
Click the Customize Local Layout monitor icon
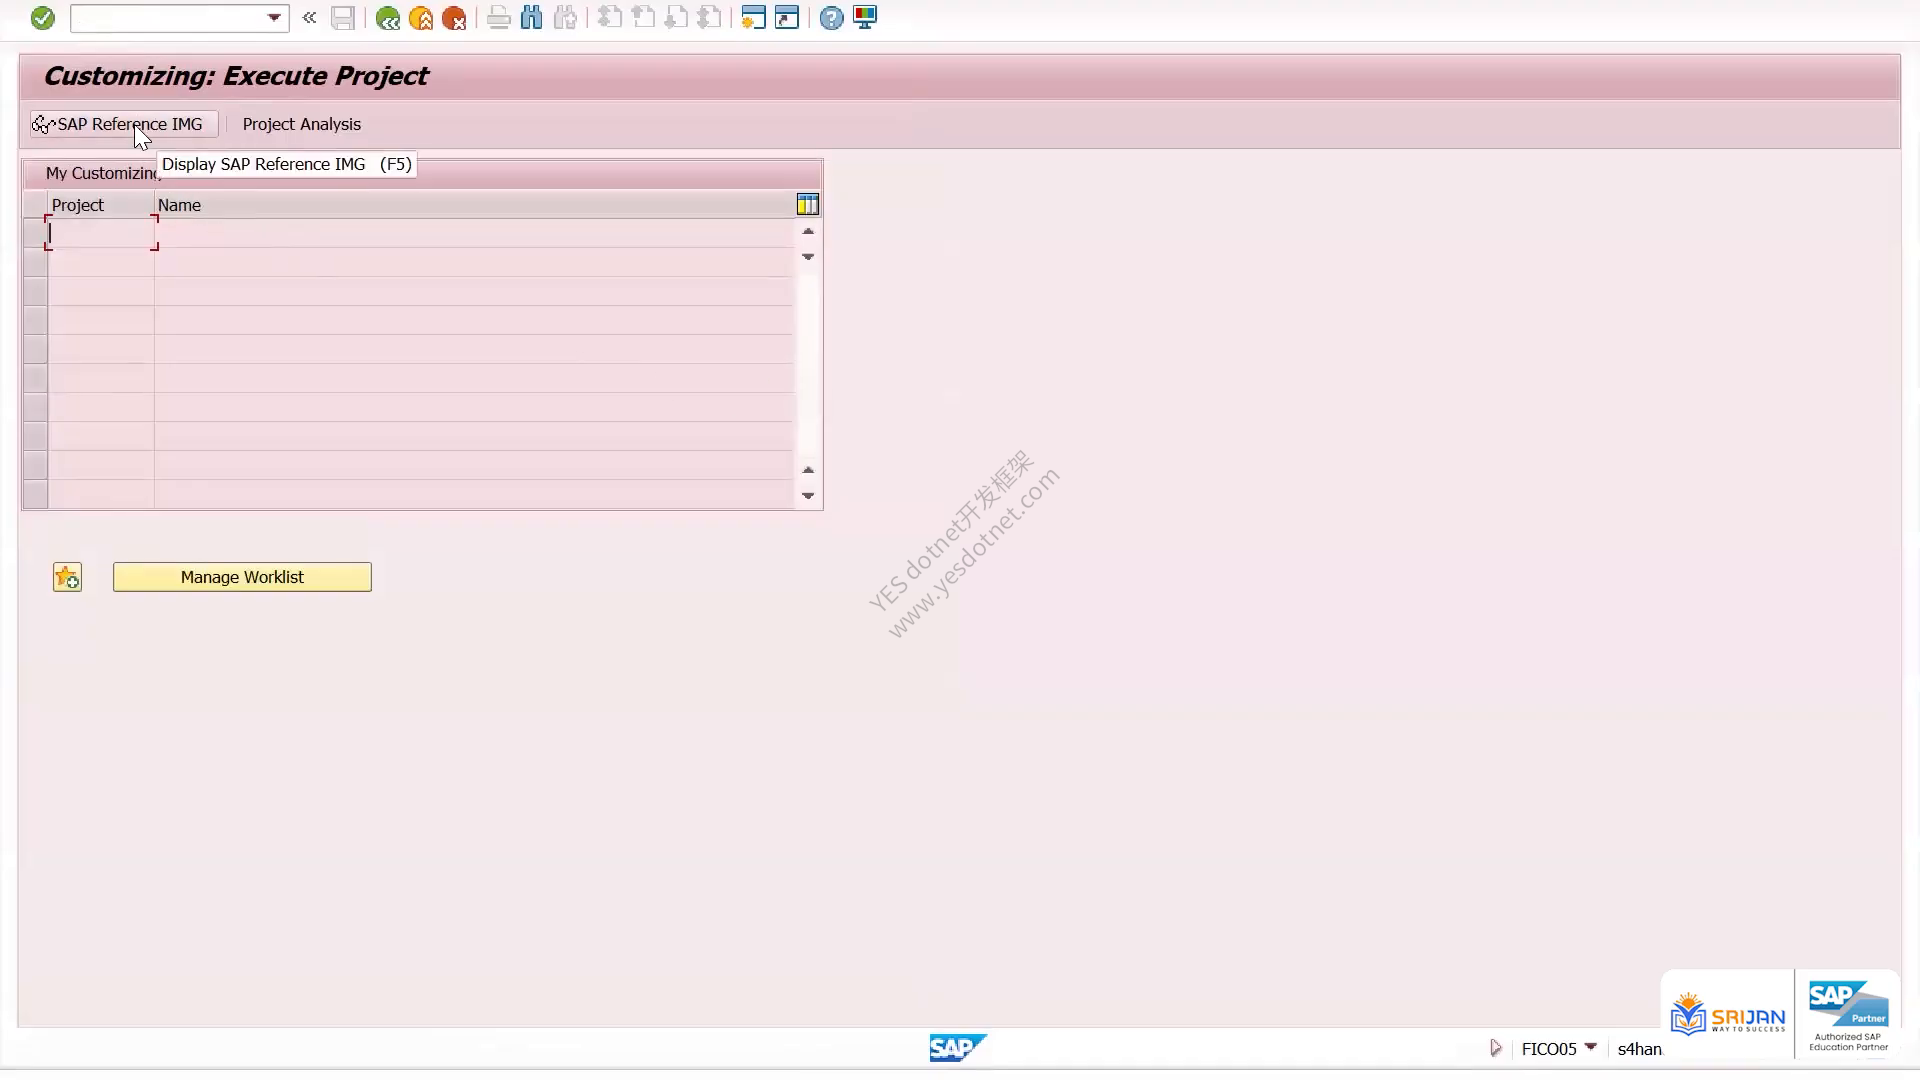pos(865,18)
